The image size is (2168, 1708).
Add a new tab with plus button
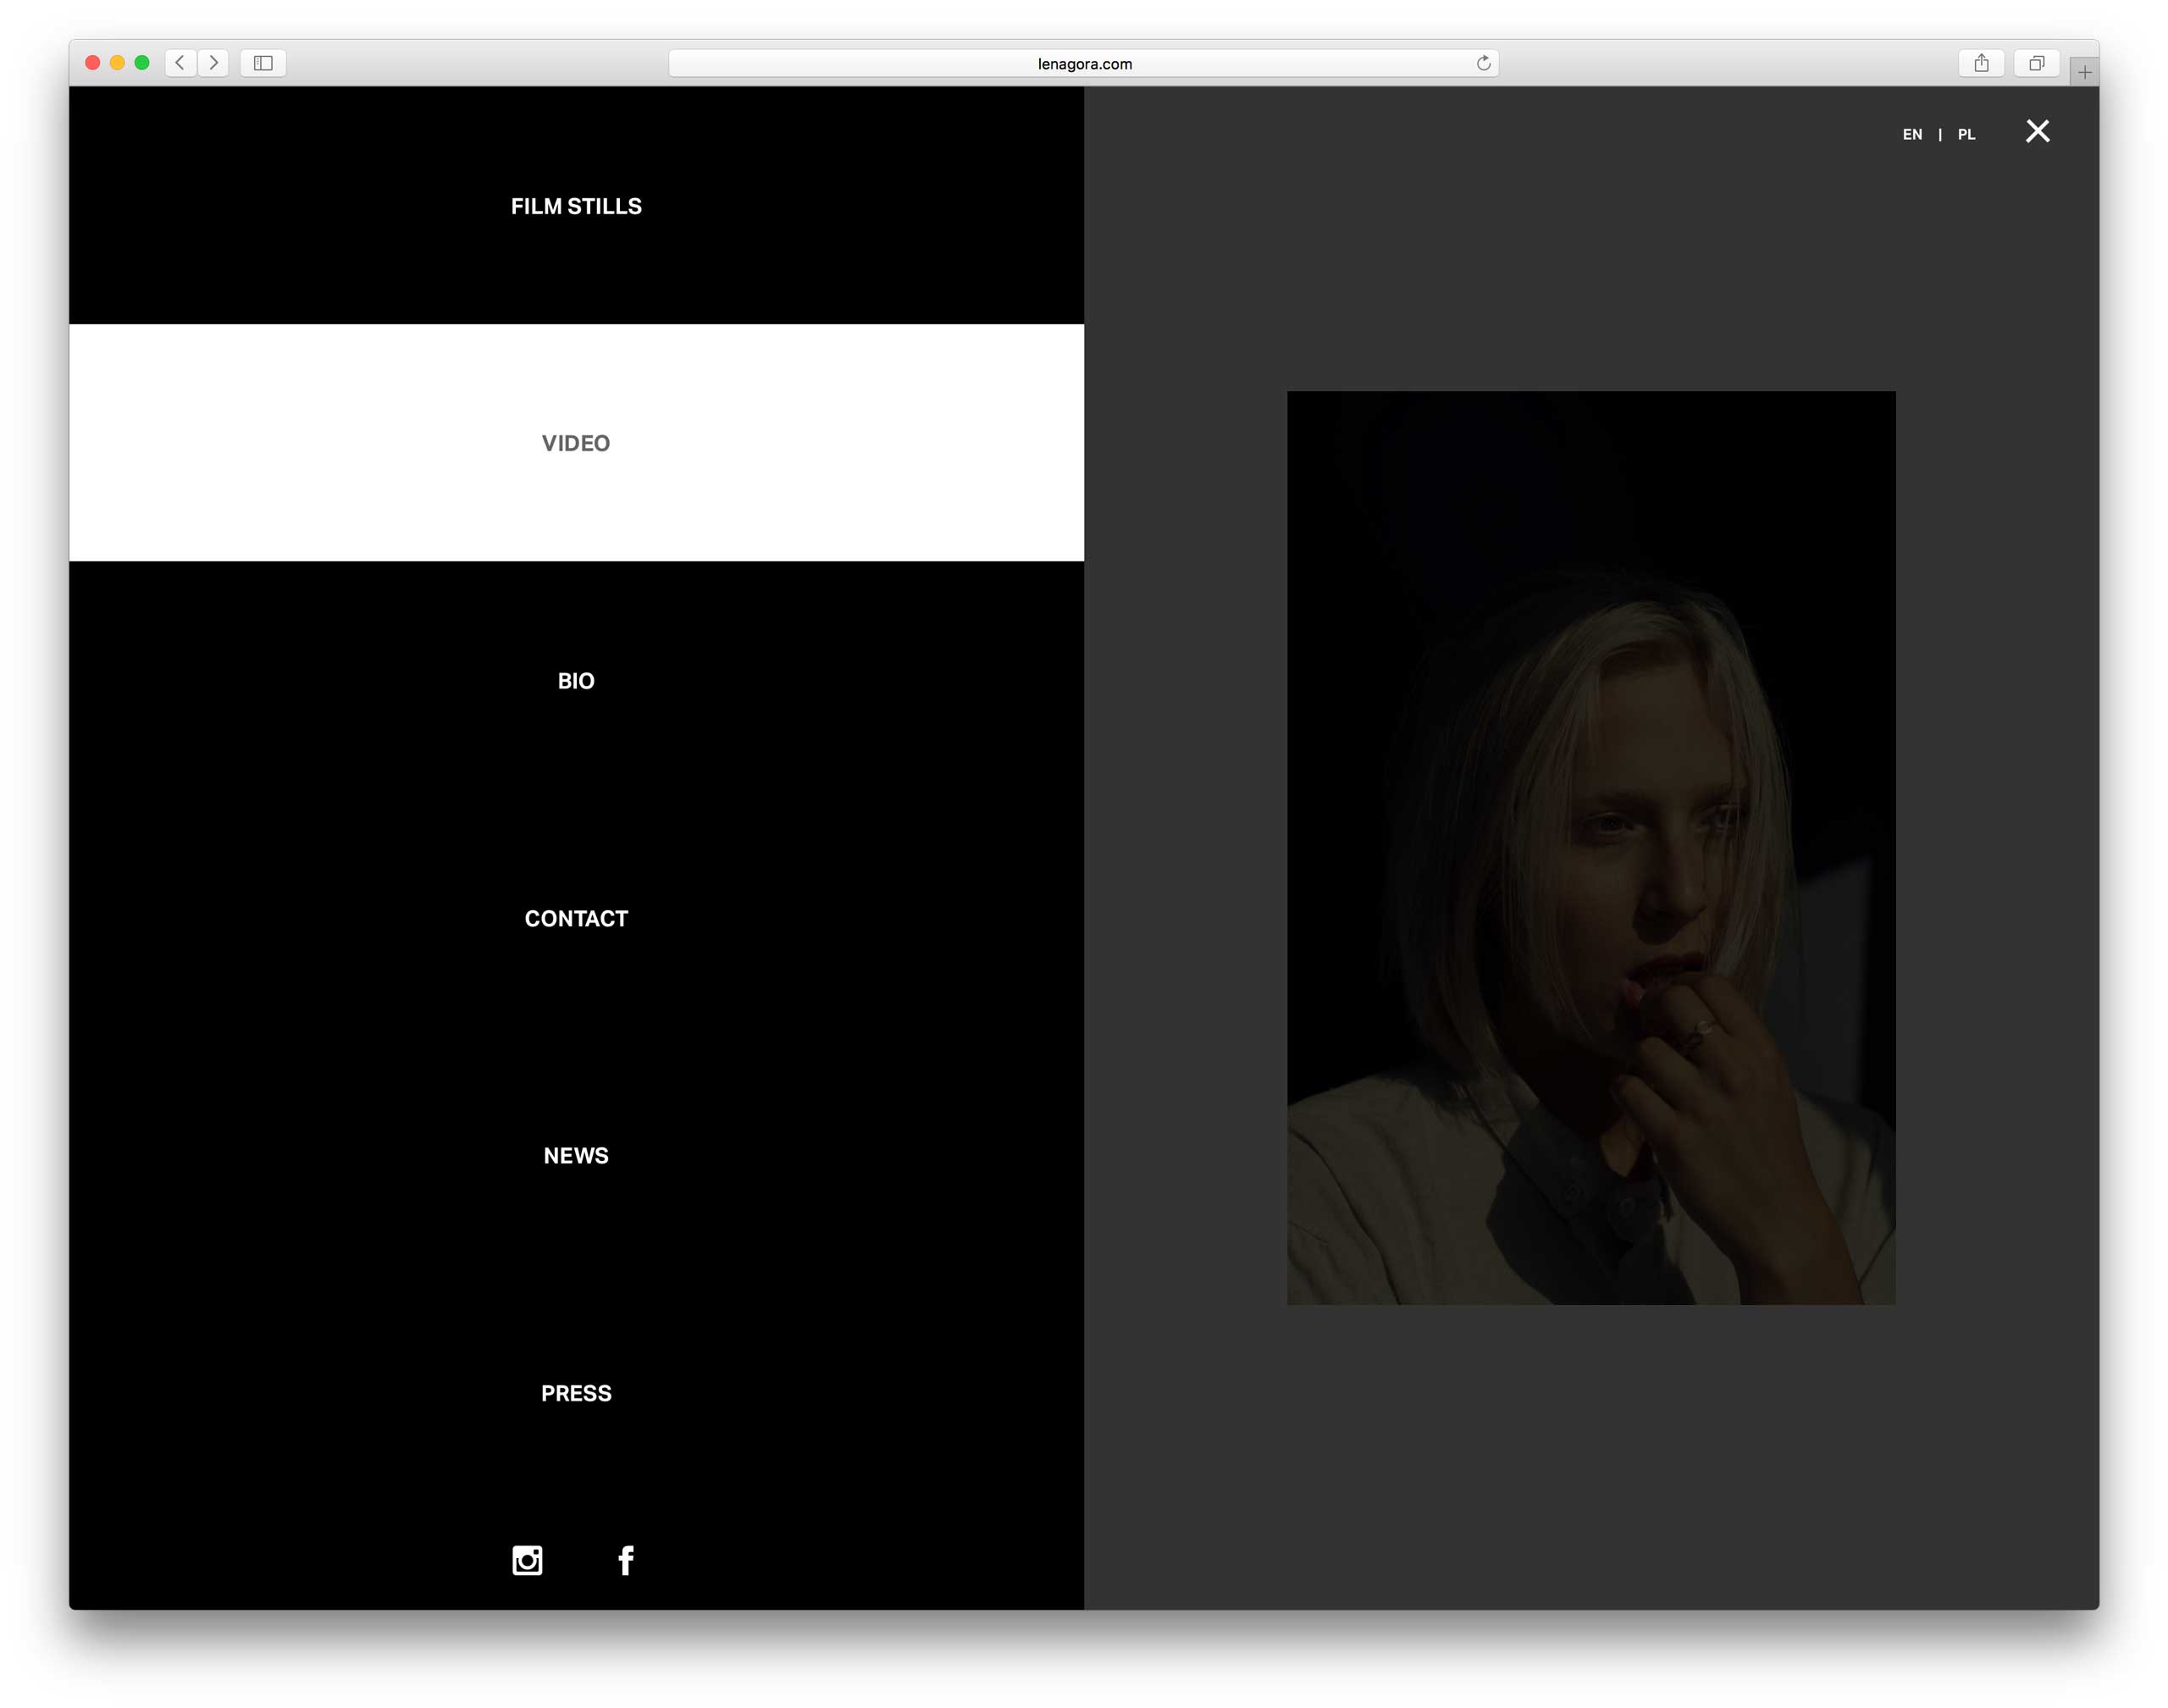click(2084, 72)
